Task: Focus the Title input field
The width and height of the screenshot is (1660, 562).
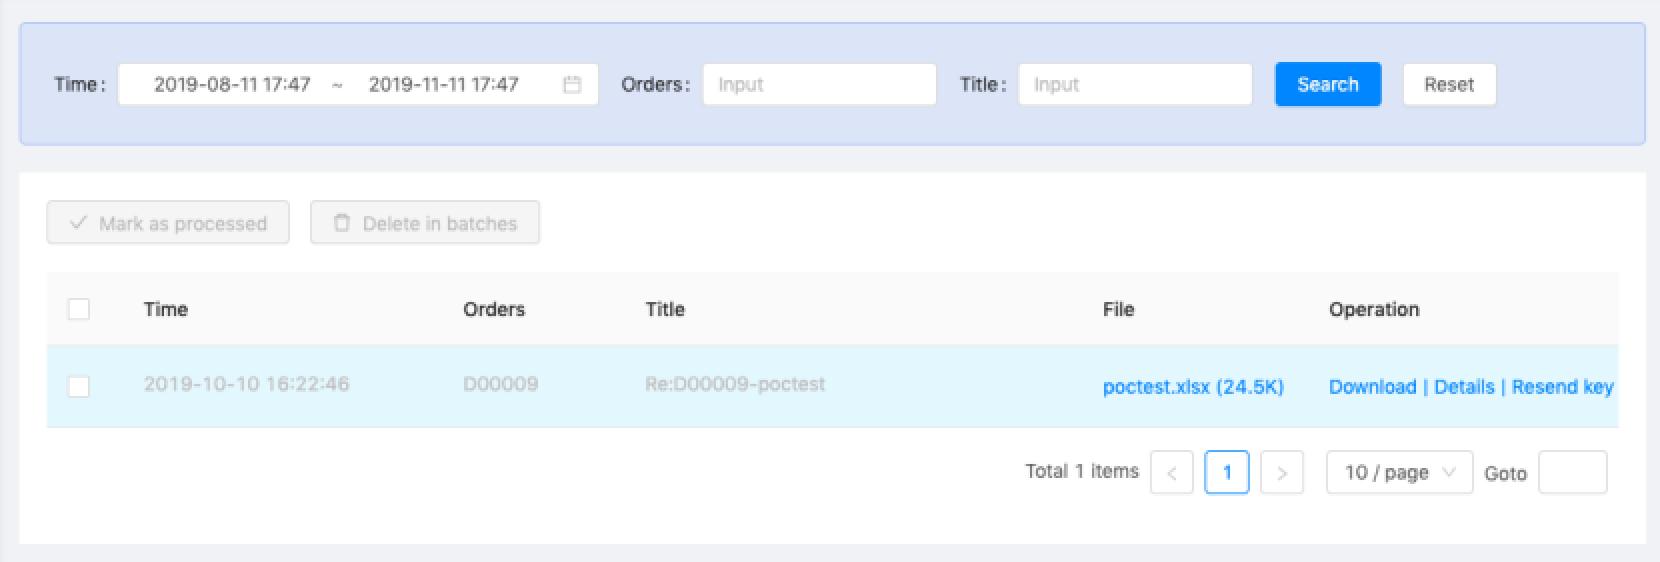Action: 1135,85
